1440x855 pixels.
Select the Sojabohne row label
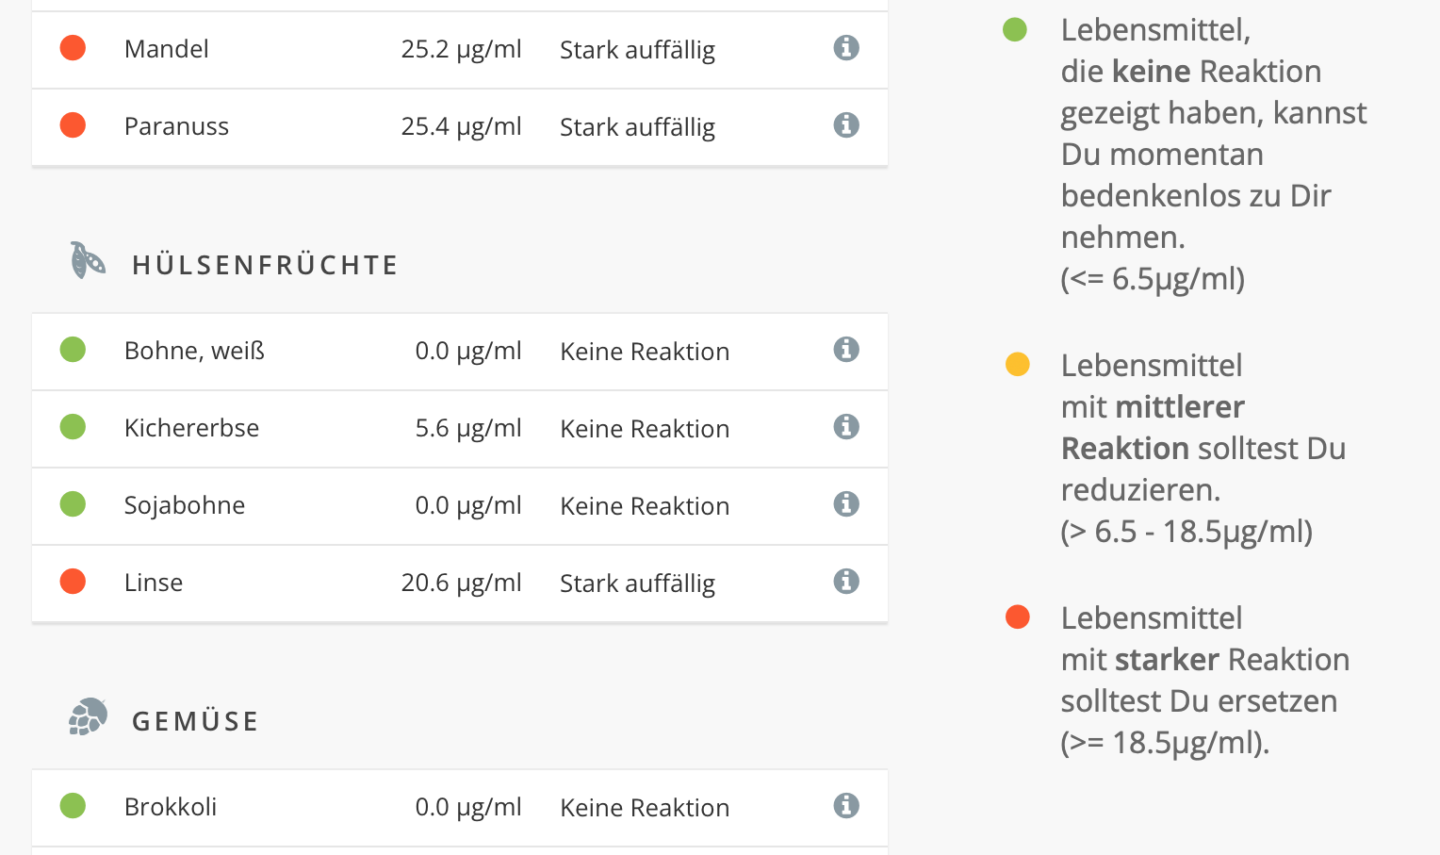[184, 506]
